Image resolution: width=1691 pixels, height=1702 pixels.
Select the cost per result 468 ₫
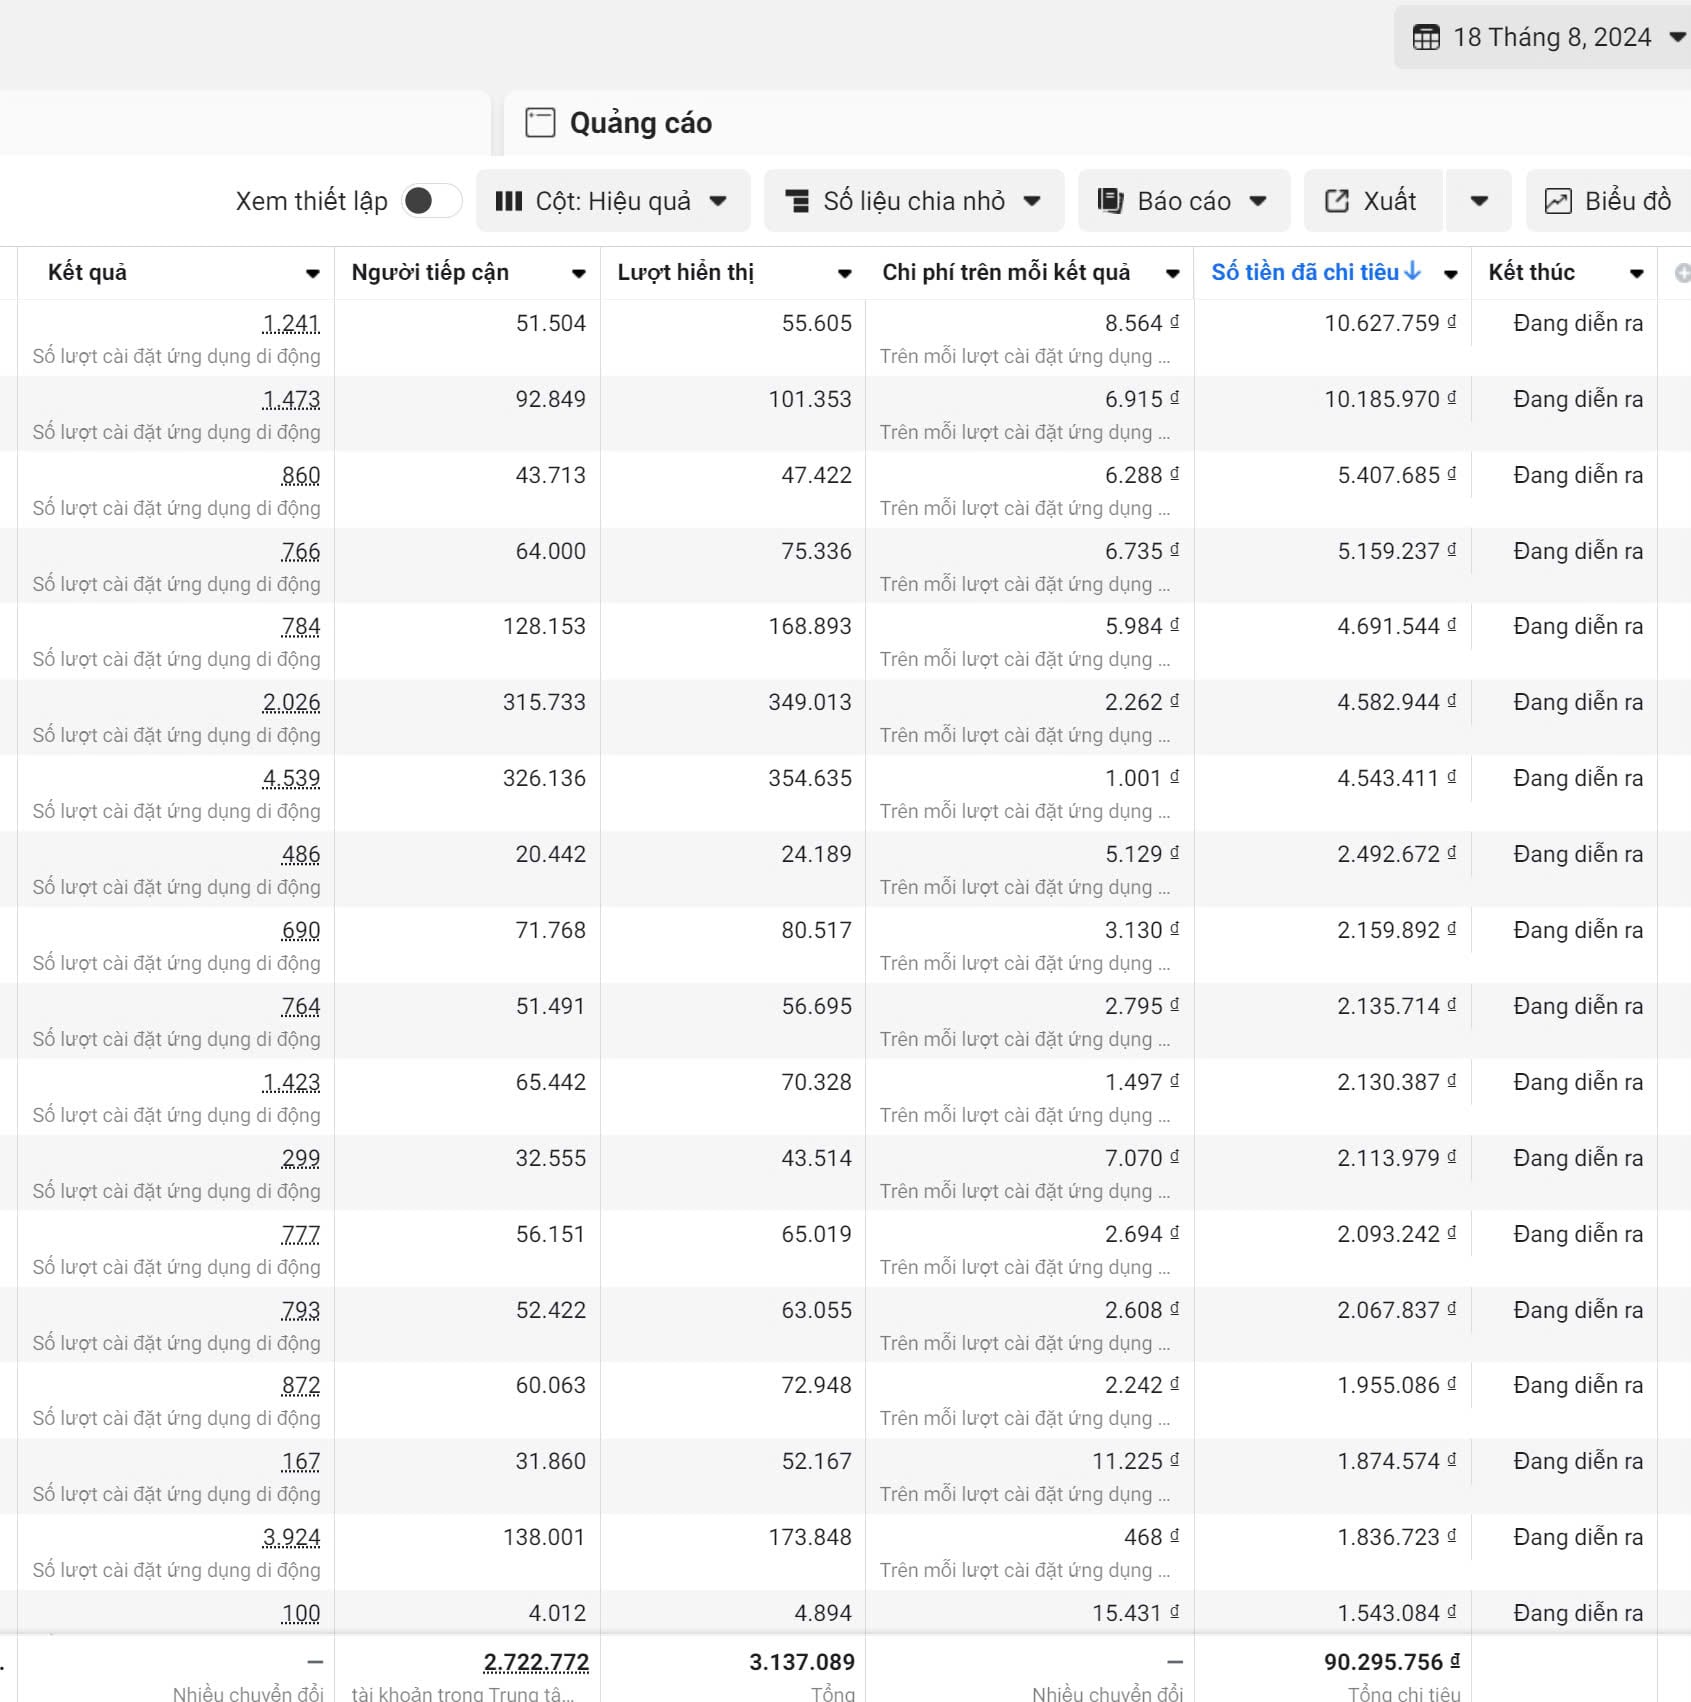tap(1151, 1537)
